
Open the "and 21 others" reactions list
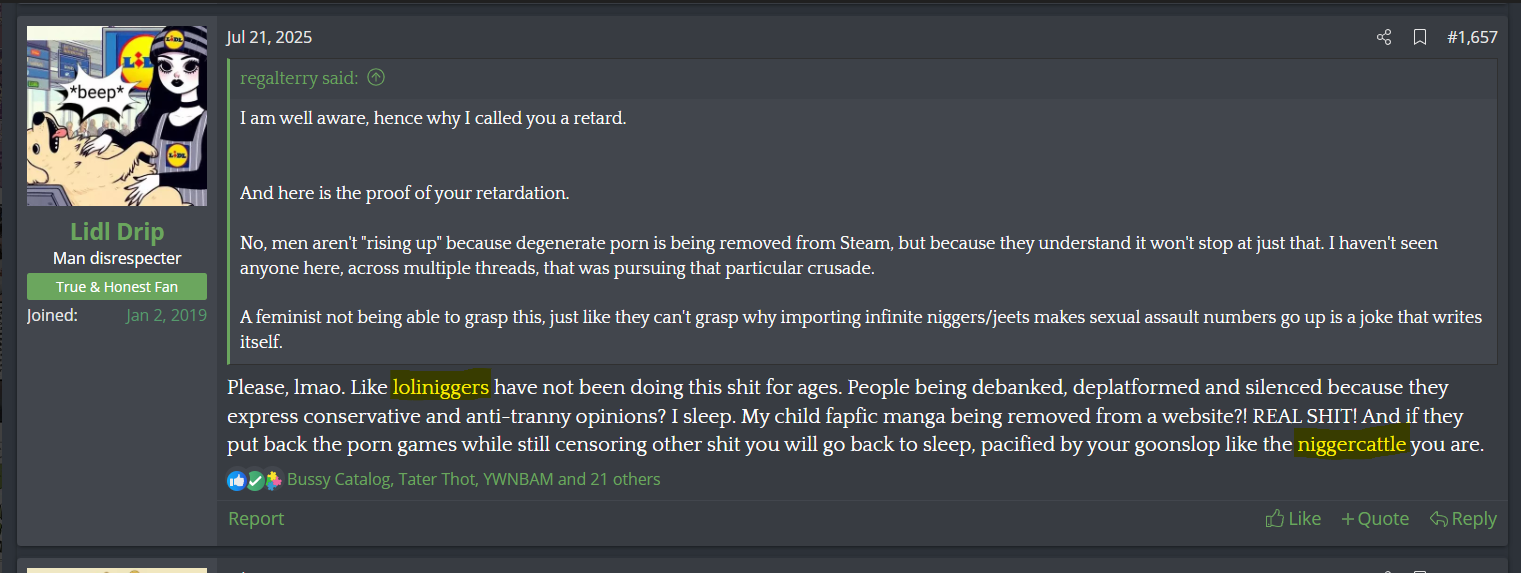609,479
